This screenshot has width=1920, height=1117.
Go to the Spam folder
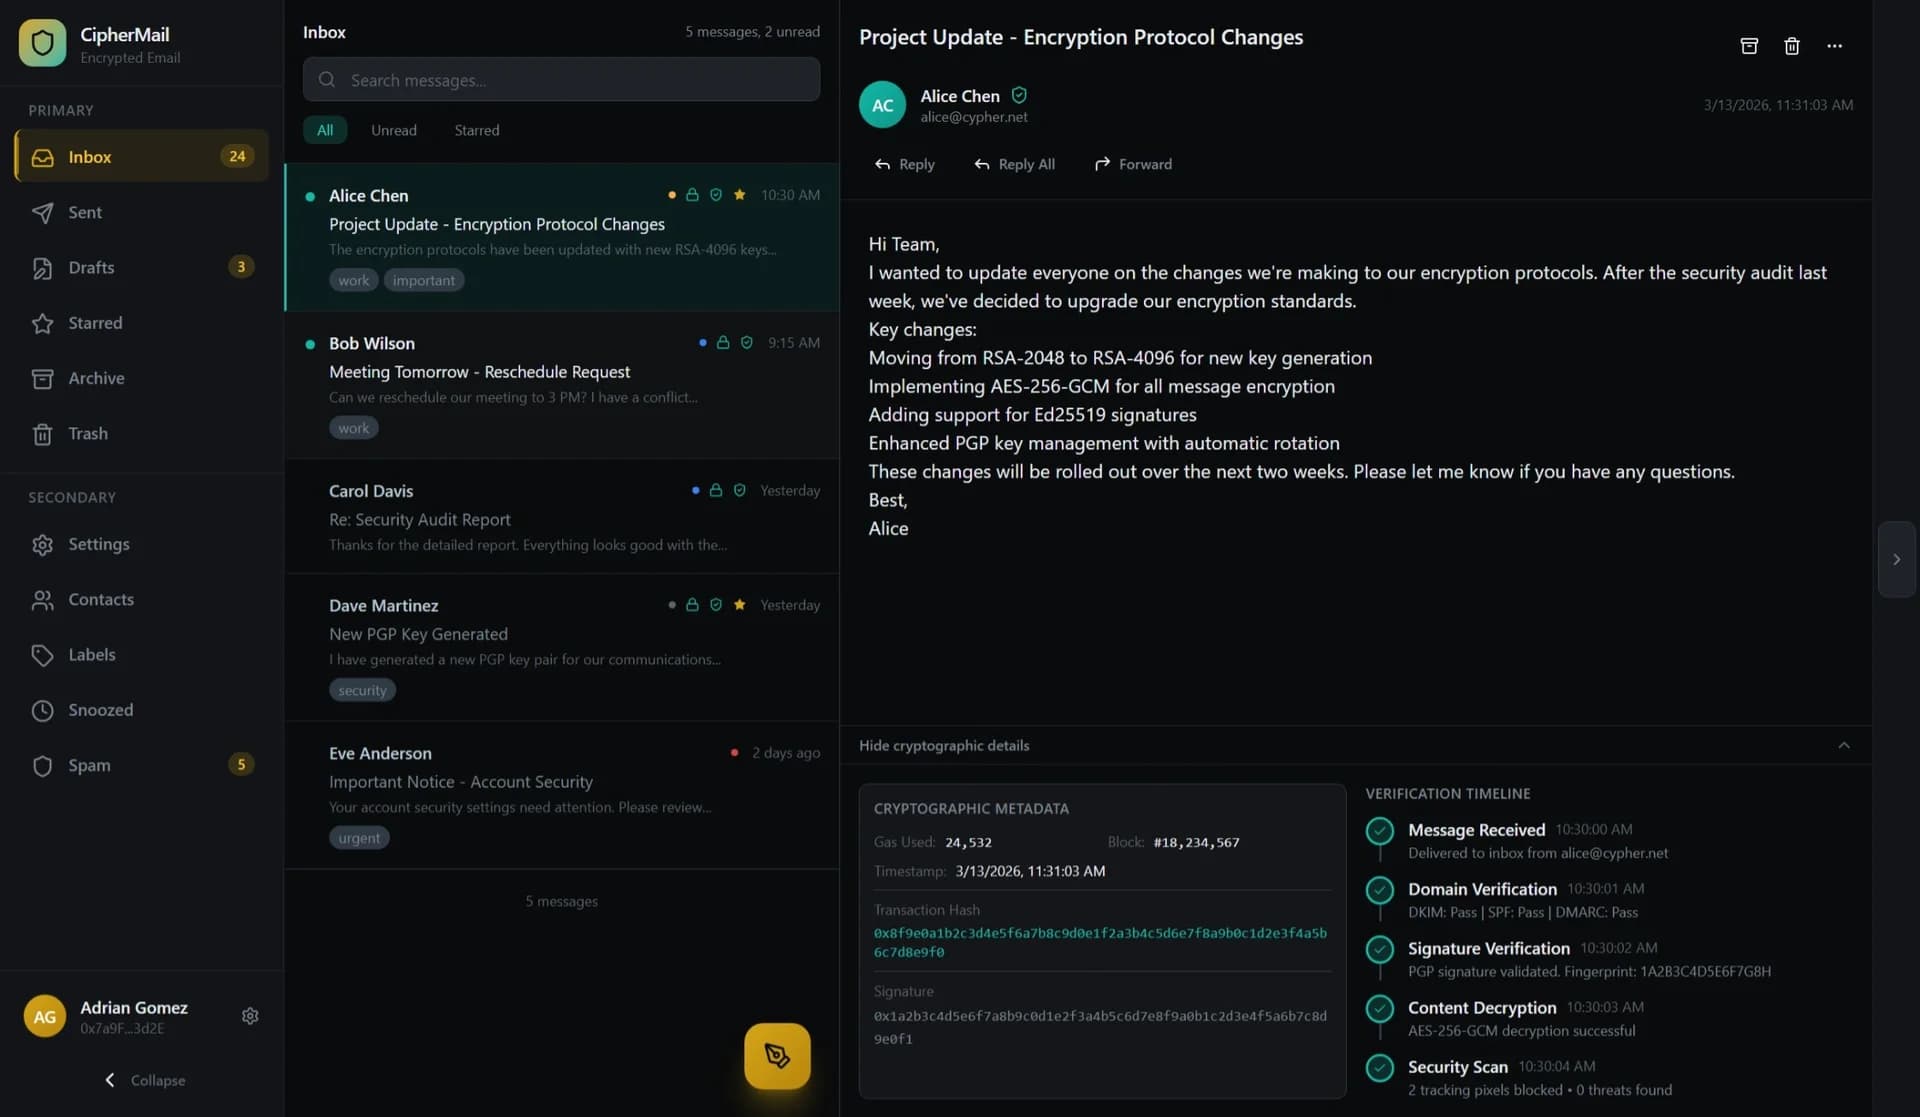pyautogui.click(x=142, y=765)
